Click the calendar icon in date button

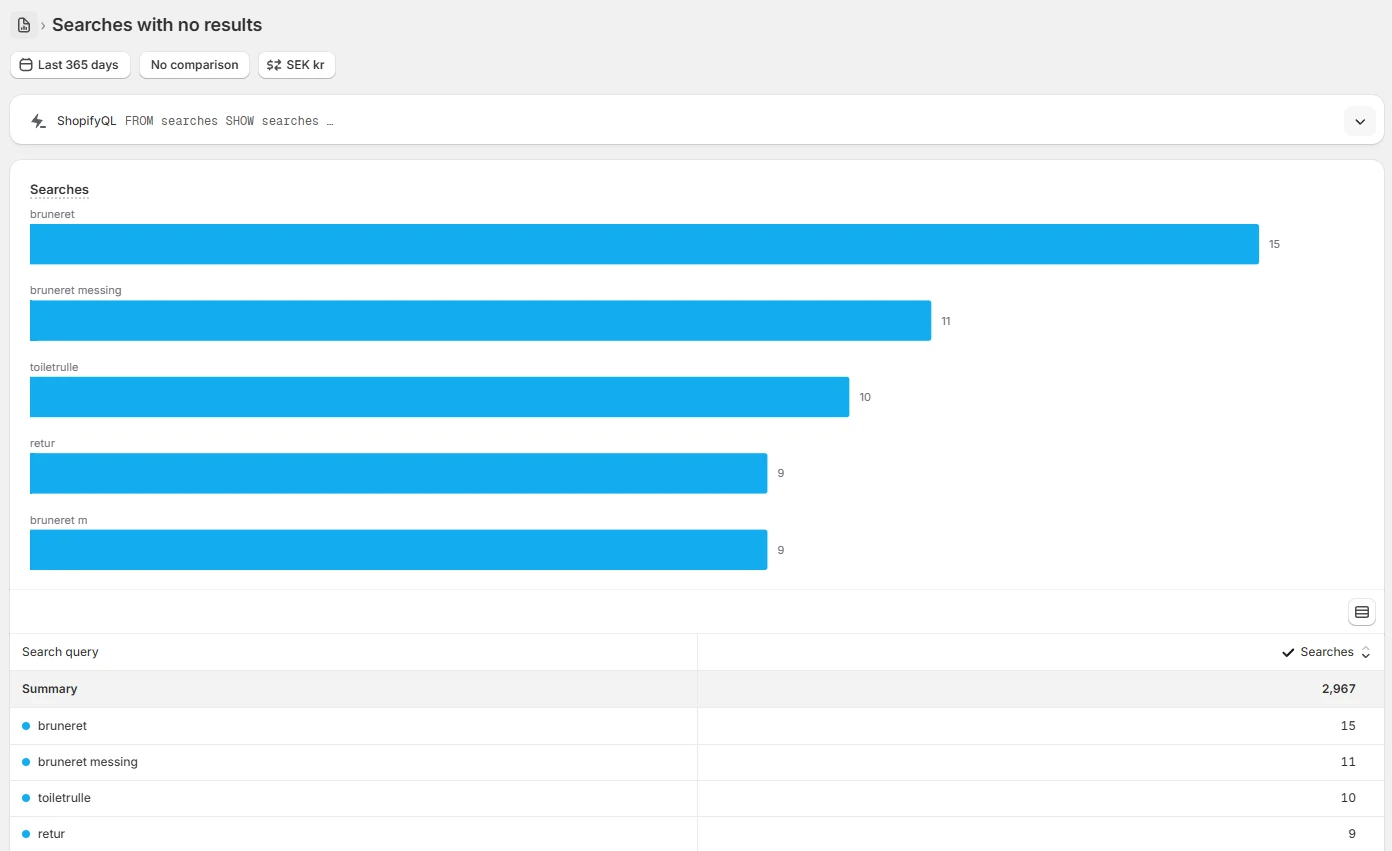point(26,65)
